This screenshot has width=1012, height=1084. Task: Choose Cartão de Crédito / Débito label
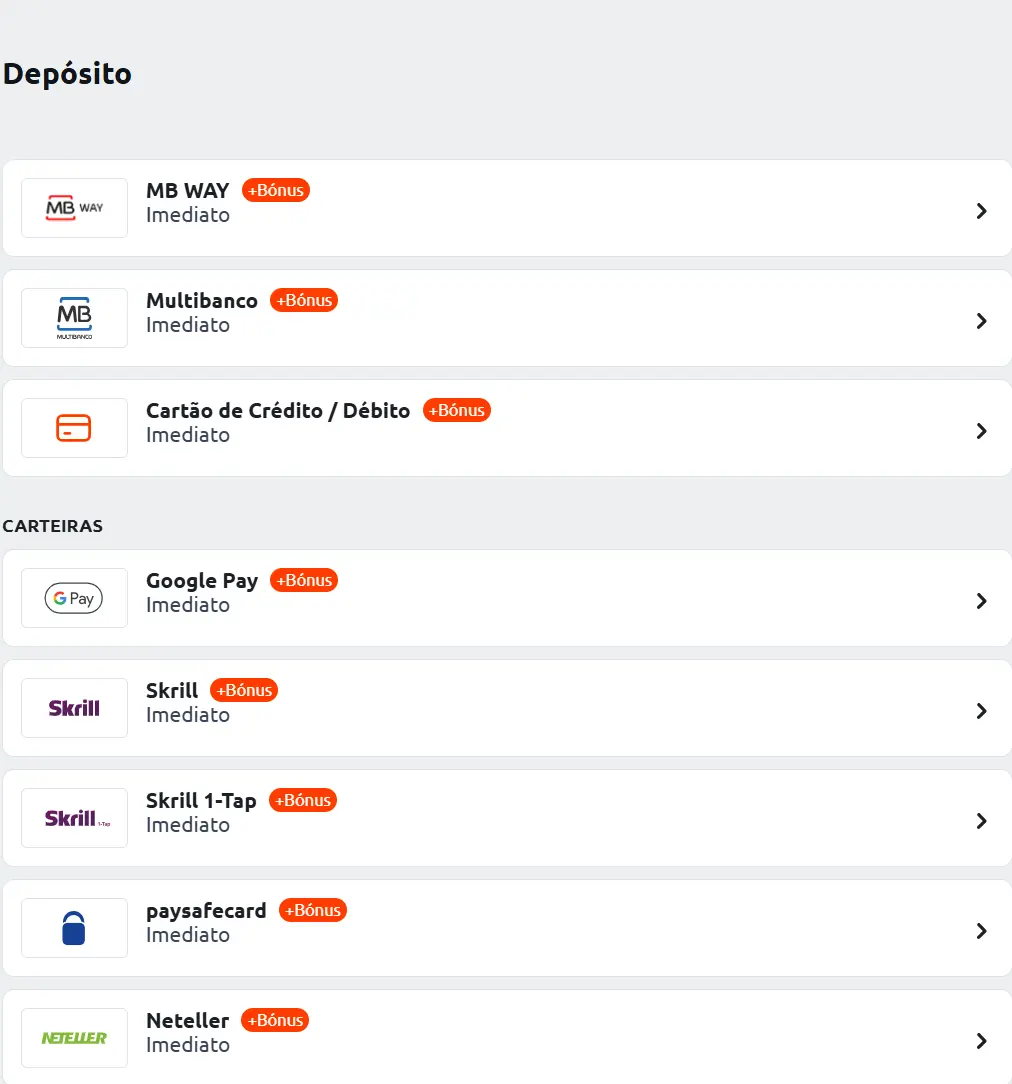point(278,411)
